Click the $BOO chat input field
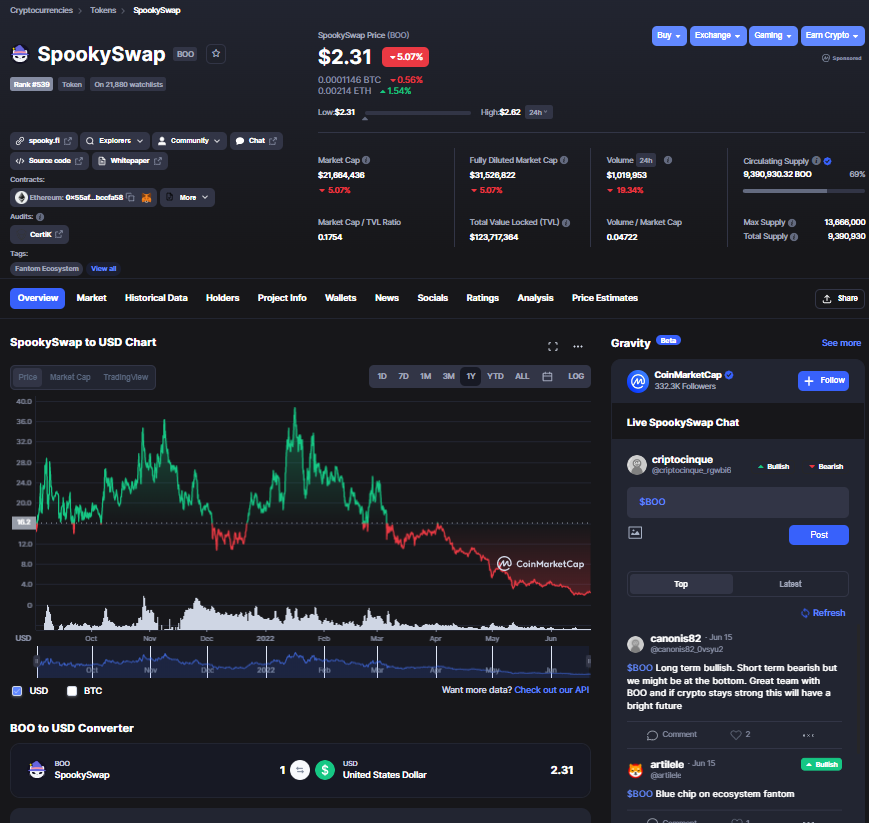Image resolution: width=869 pixels, height=823 pixels. (x=737, y=502)
